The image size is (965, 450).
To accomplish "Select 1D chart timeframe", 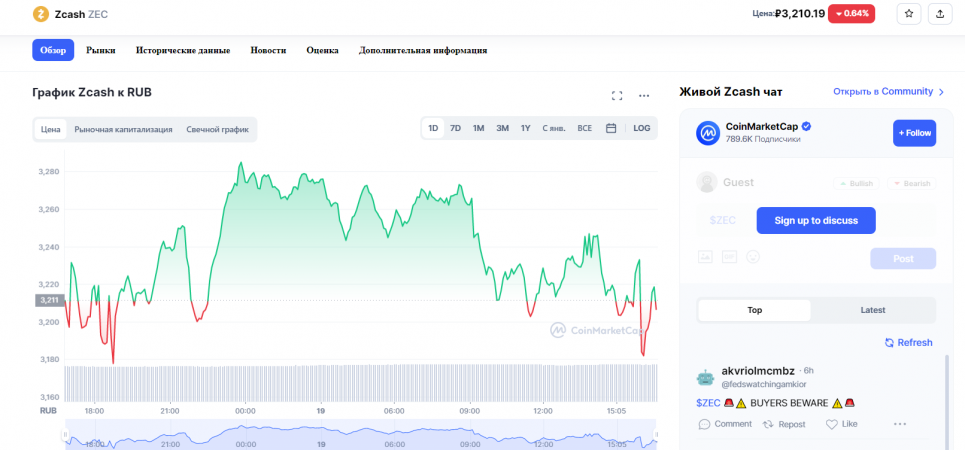I will (x=433, y=128).
